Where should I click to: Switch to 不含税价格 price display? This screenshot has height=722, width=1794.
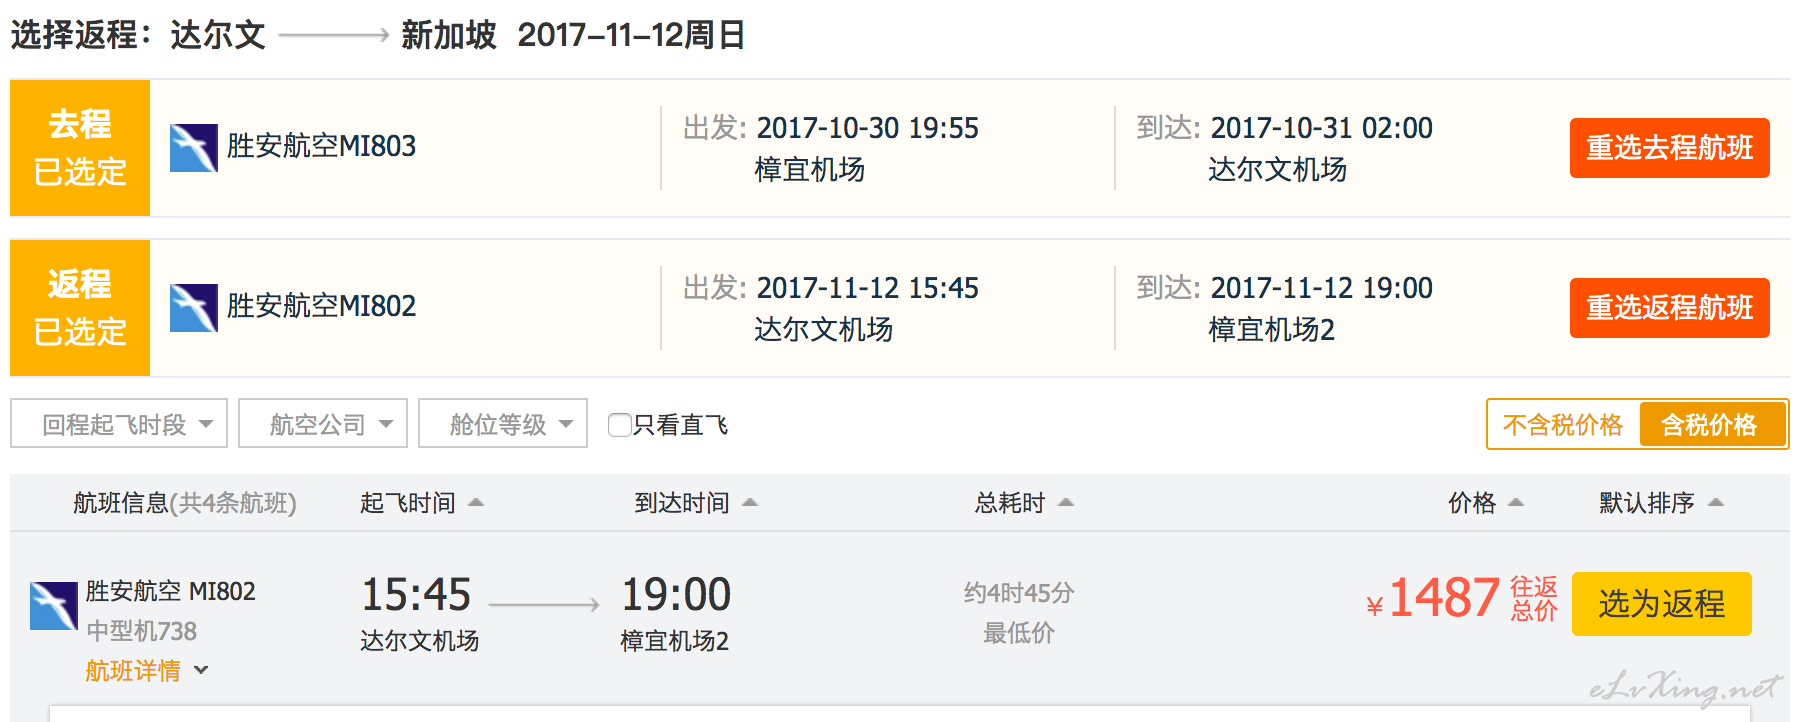1563,425
